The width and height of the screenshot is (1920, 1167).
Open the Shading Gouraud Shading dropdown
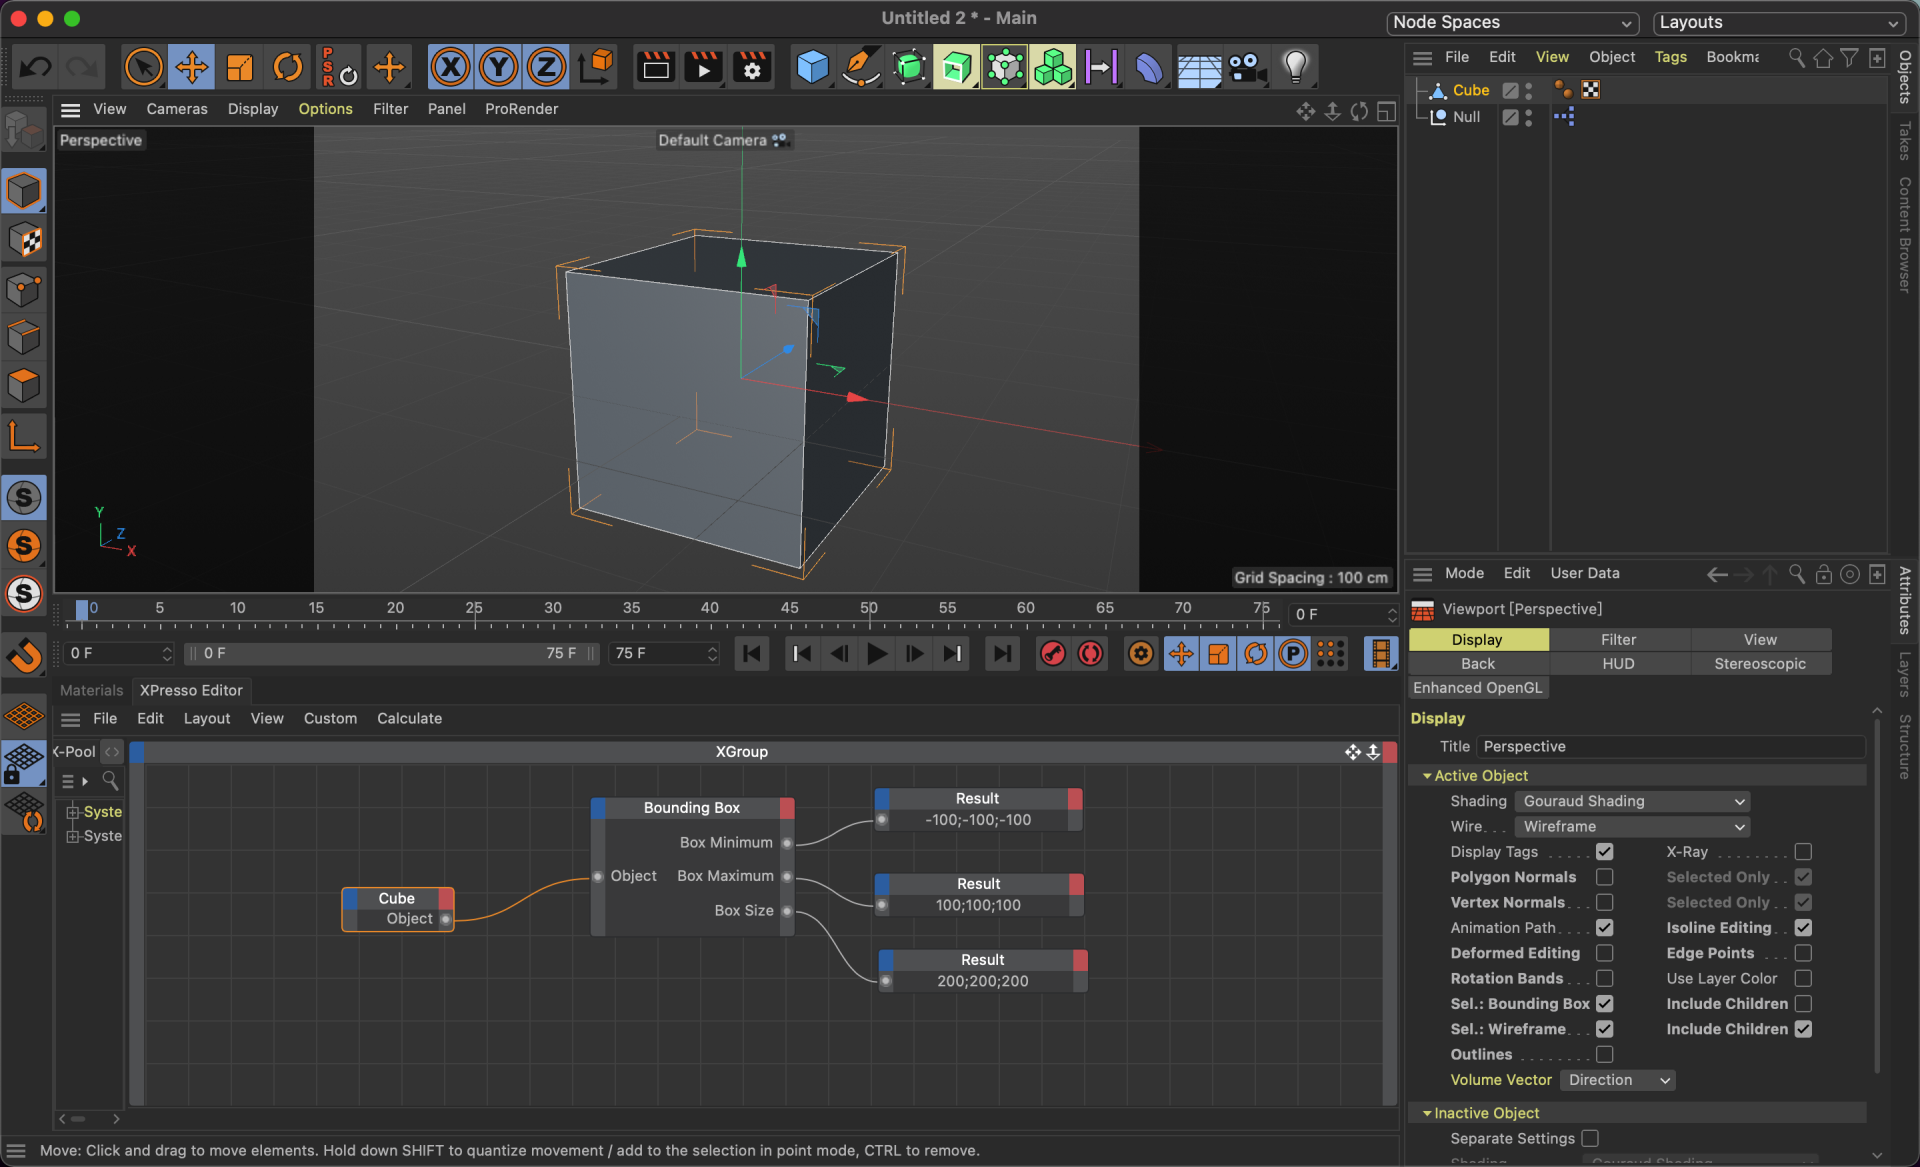(1632, 801)
